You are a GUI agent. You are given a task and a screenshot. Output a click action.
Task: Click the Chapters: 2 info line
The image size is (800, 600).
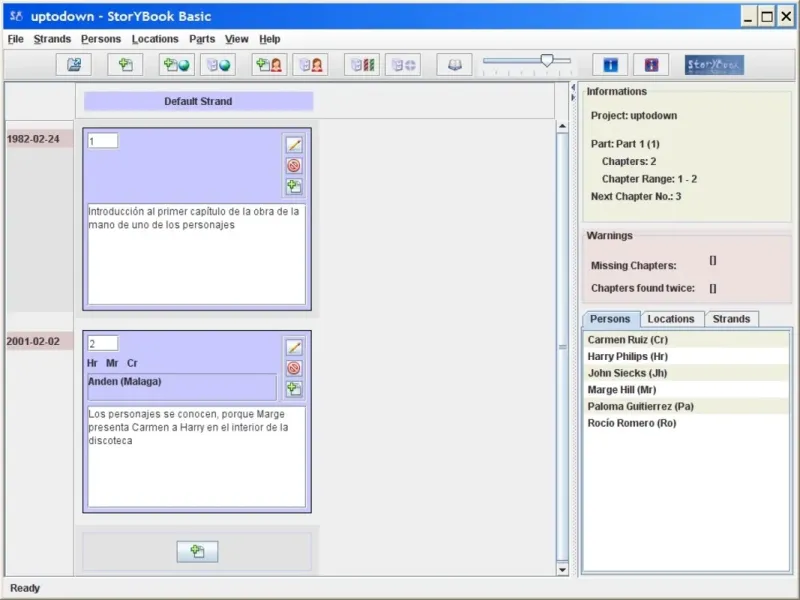[x=629, y=162]
